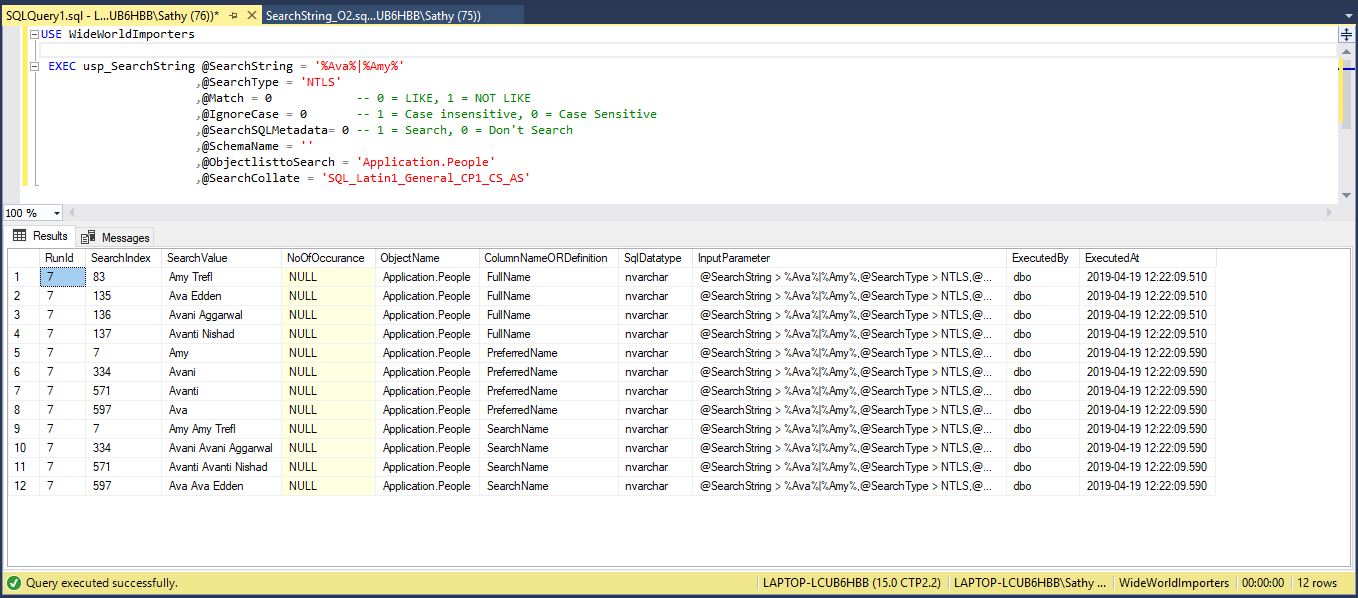Select the SqlDatatype column header

(x=655, y=258)
